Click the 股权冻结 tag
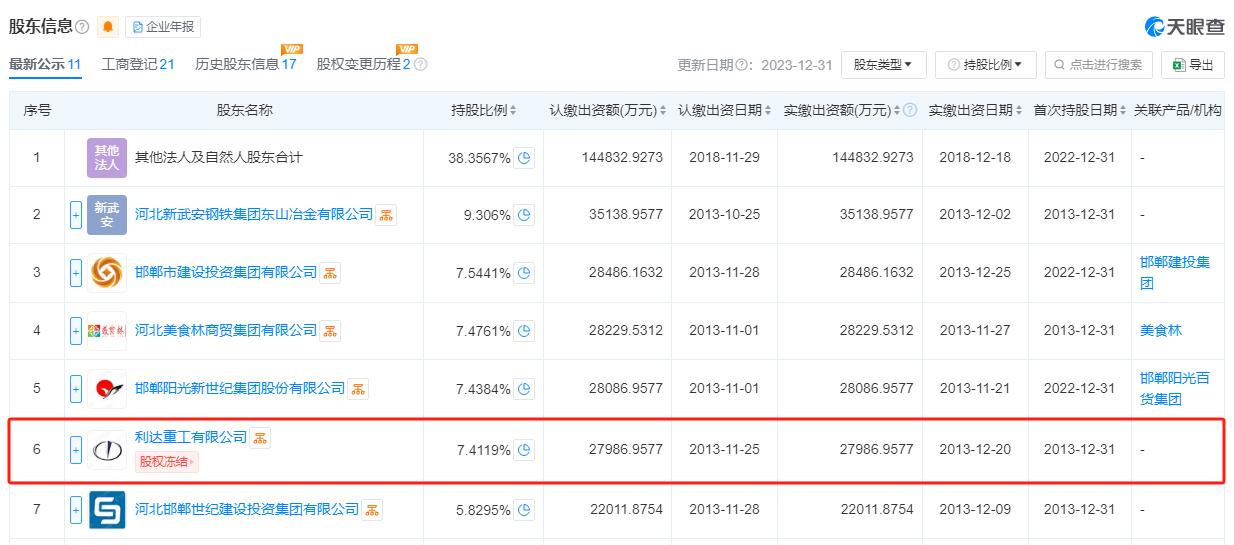1234x545 pixels. (166, 461)
